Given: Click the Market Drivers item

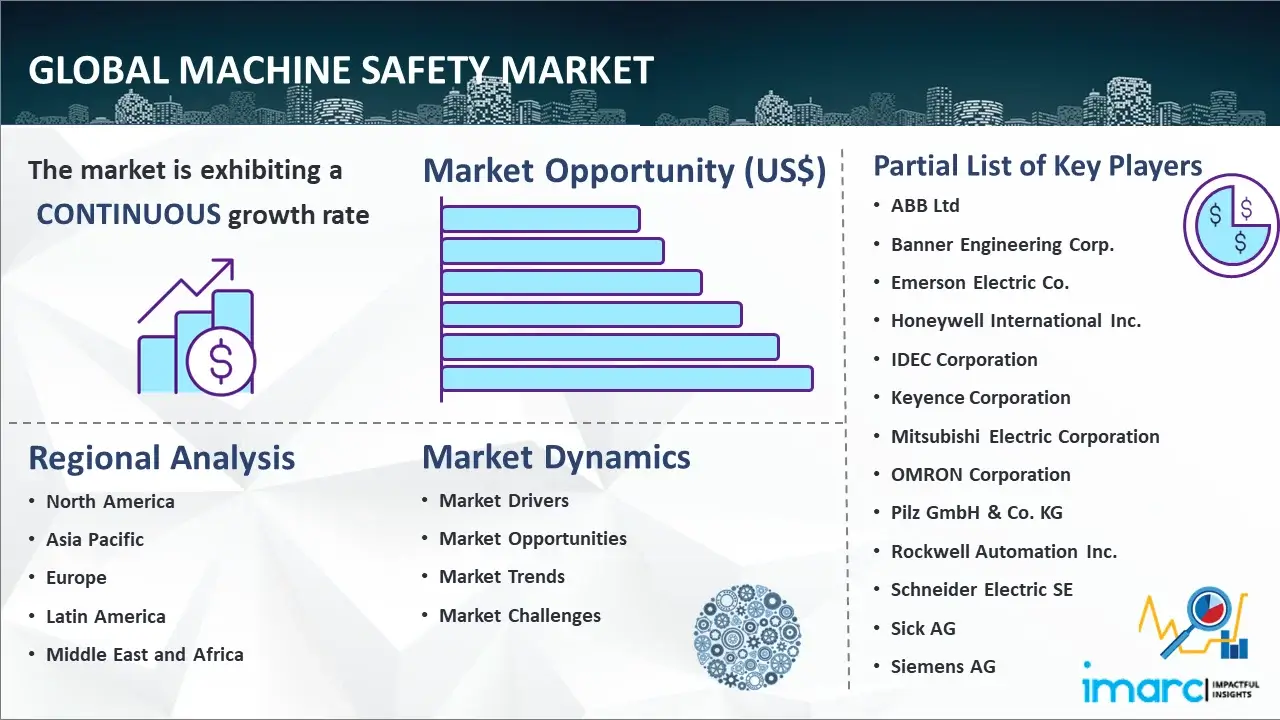Looking at the screenshot, I should point(504,501).
